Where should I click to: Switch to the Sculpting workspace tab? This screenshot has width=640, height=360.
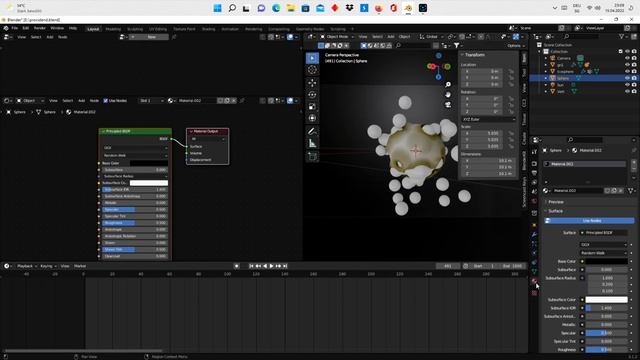135,29
